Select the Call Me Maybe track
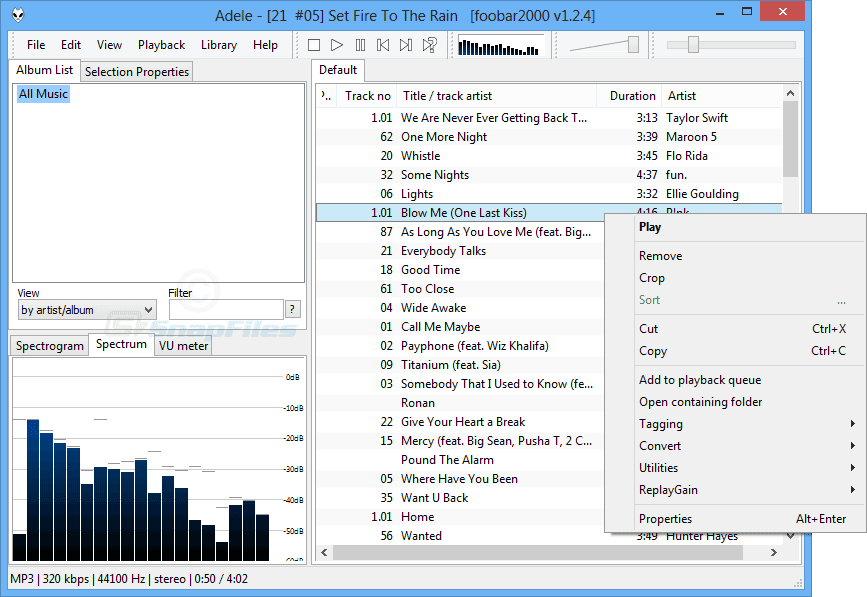This screenshot has height=597, width=867. tap(461, 327)
